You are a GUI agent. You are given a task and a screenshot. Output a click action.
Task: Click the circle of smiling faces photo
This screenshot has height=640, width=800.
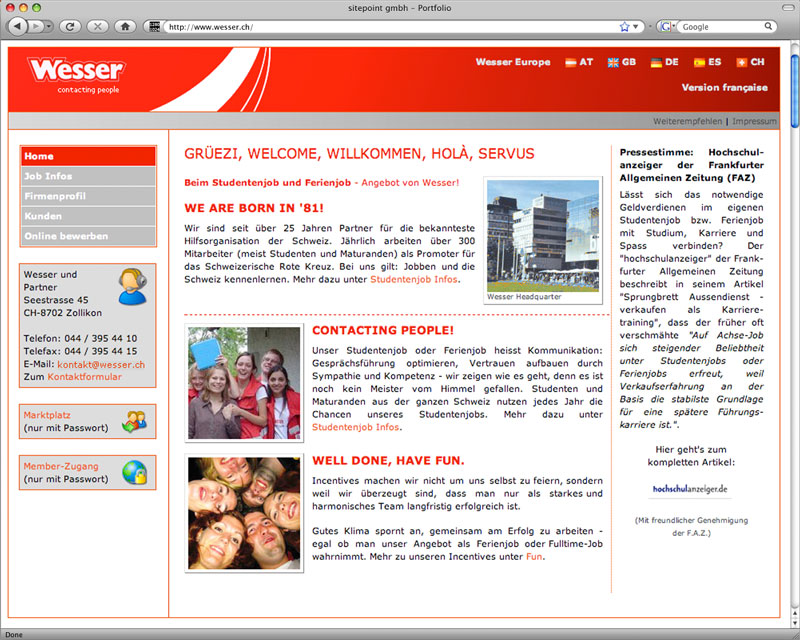coord(244,513)
